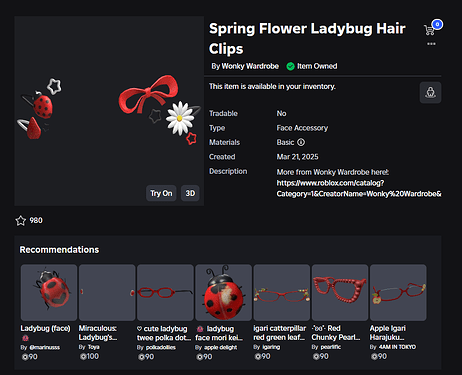Open ladybug face mori kei thumbnail
Image resolution: width=462 pixels, height=375 pixels.
tap(223, 293)
